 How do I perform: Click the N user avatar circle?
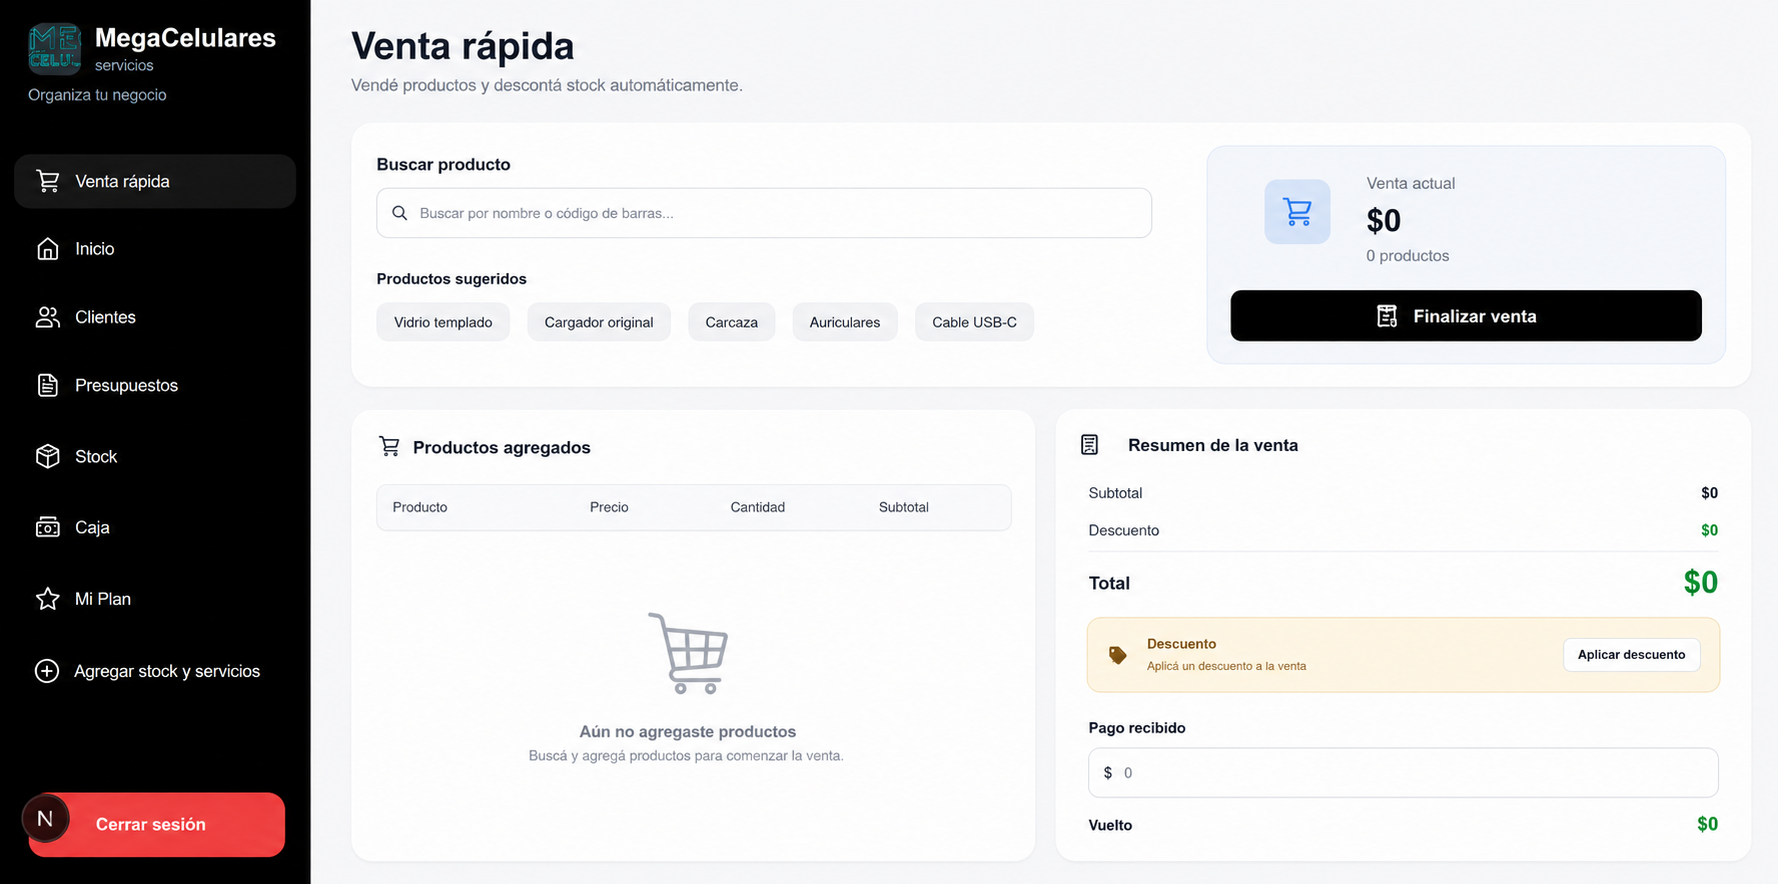pyautogui.click(x=45, y=819)
